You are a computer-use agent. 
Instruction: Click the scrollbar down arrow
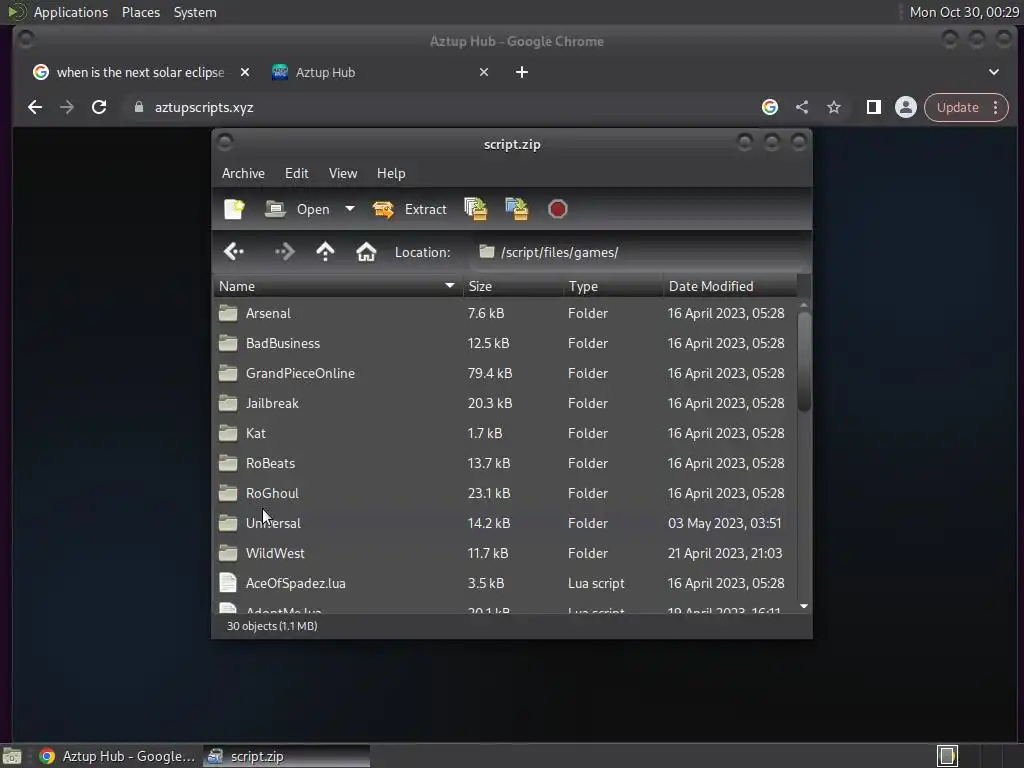(x=804, y=607)
